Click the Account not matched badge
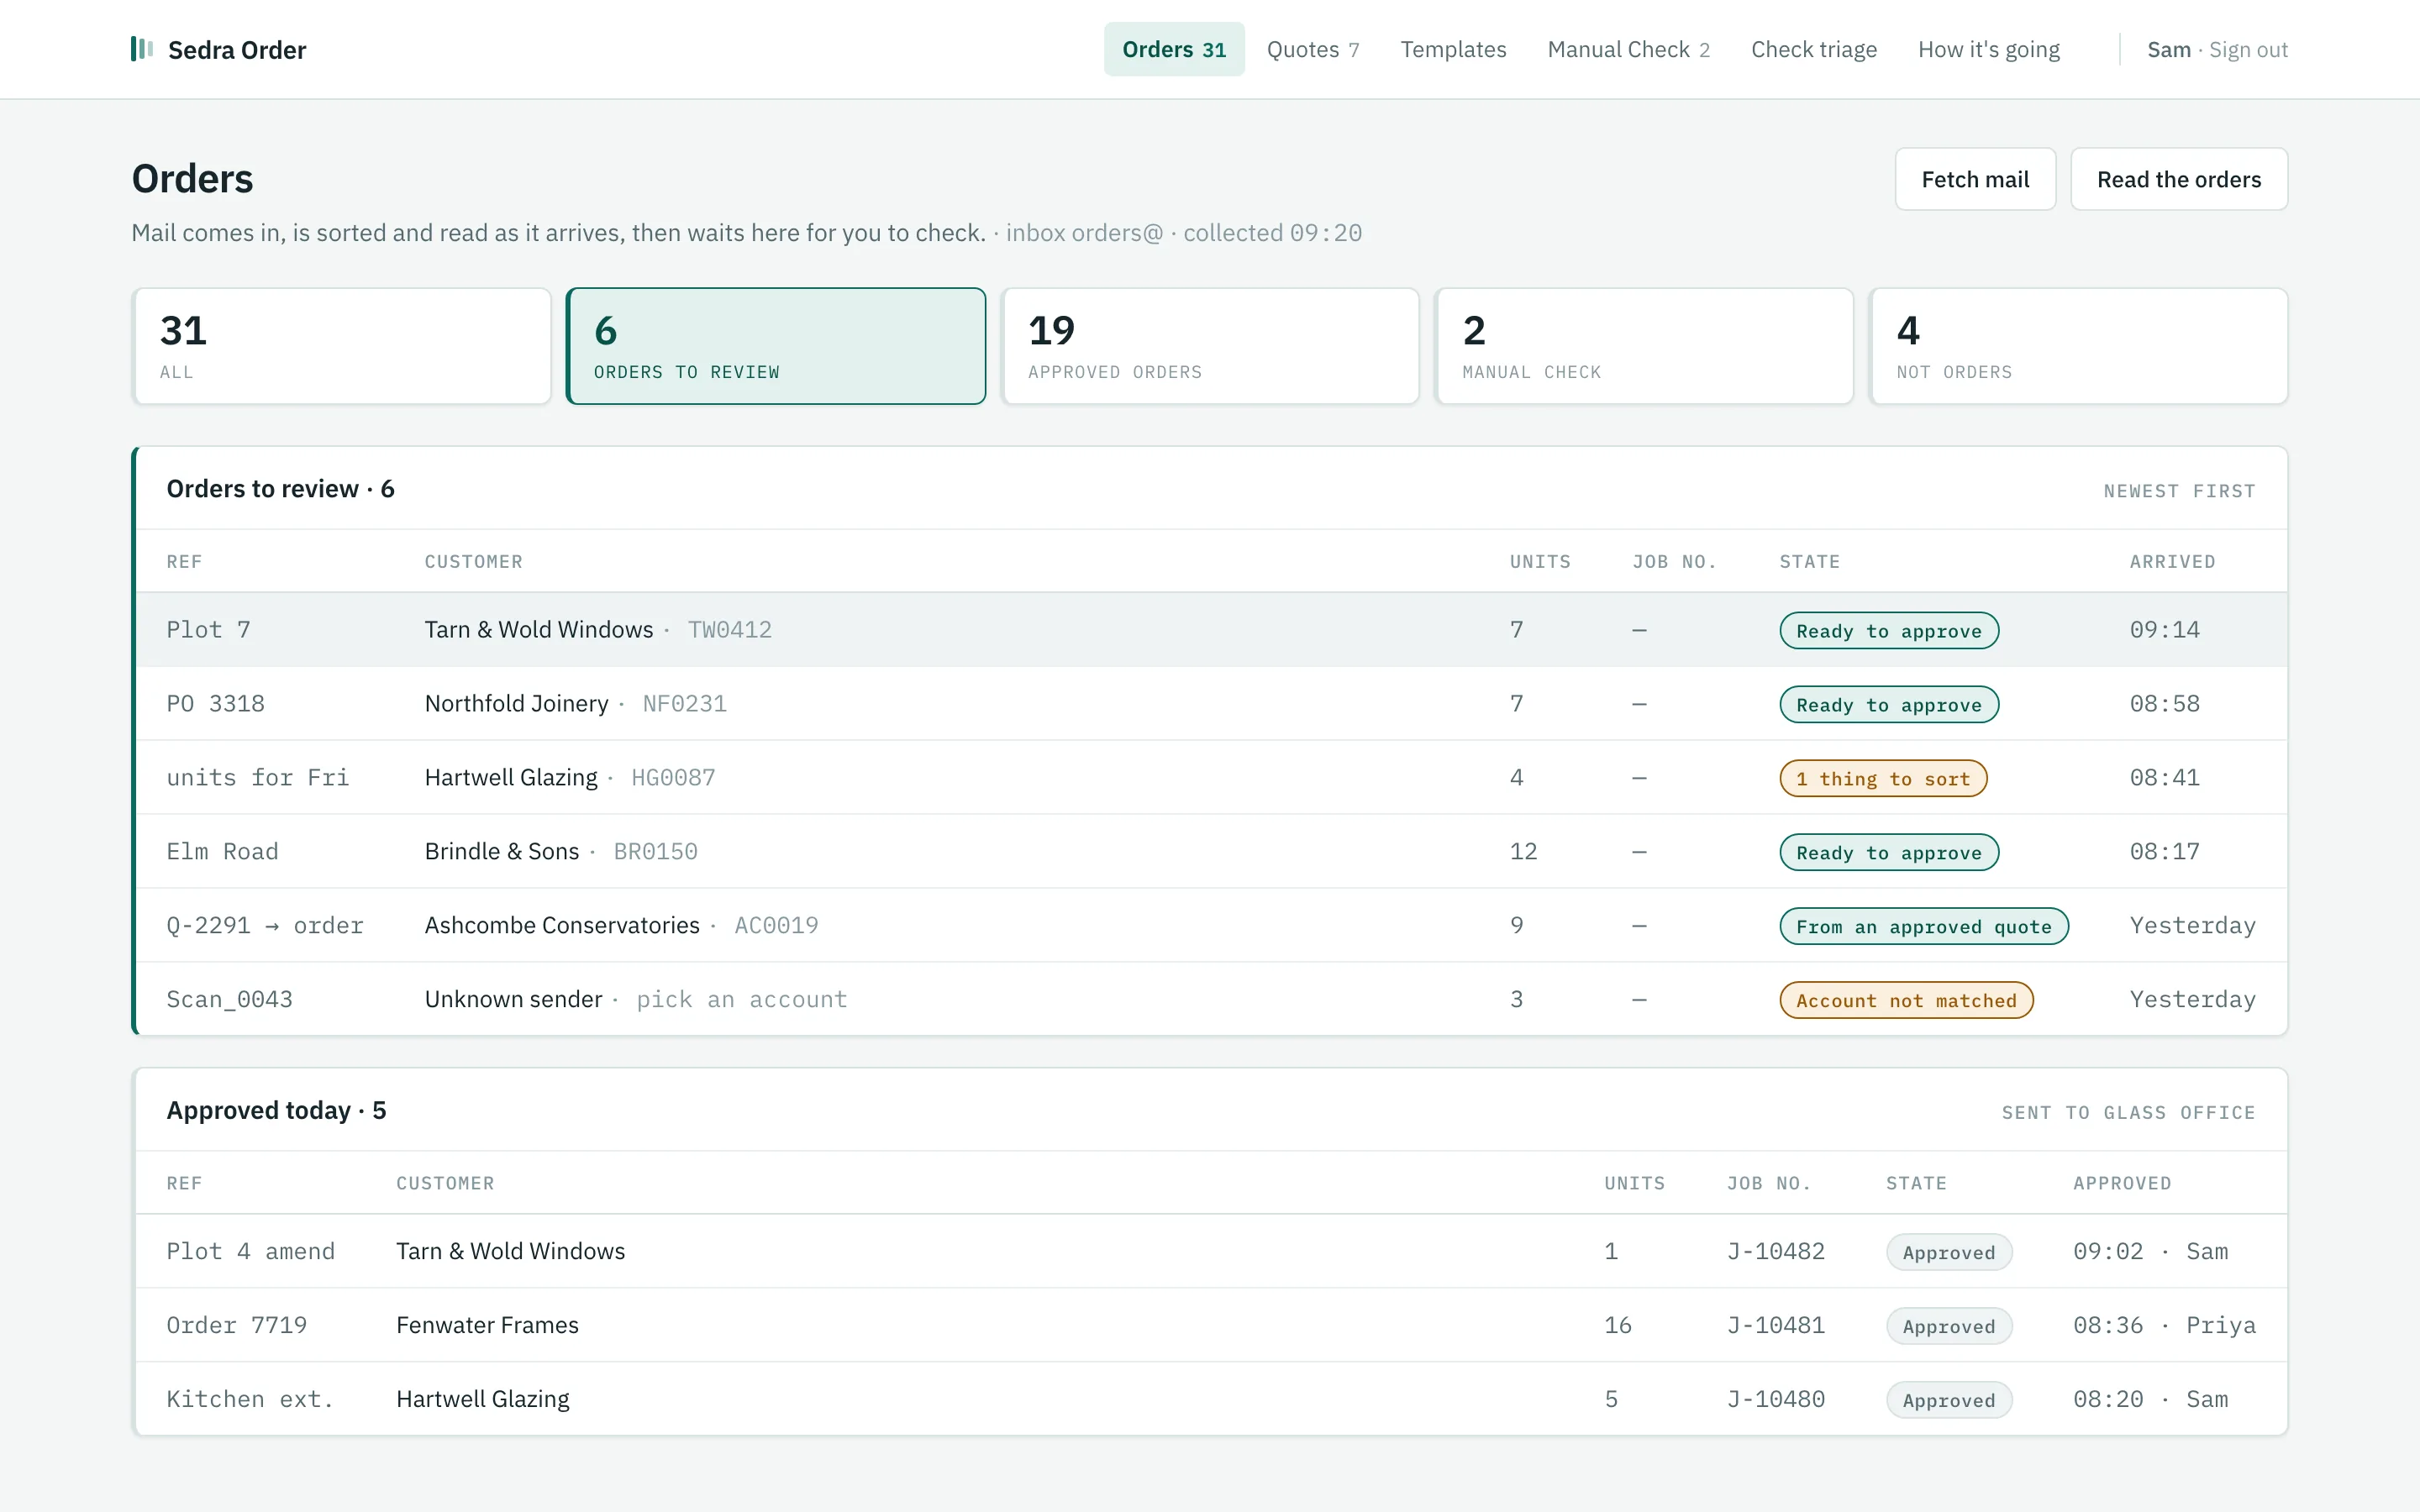The image size is (2420, 1512). point(1906,1001)
